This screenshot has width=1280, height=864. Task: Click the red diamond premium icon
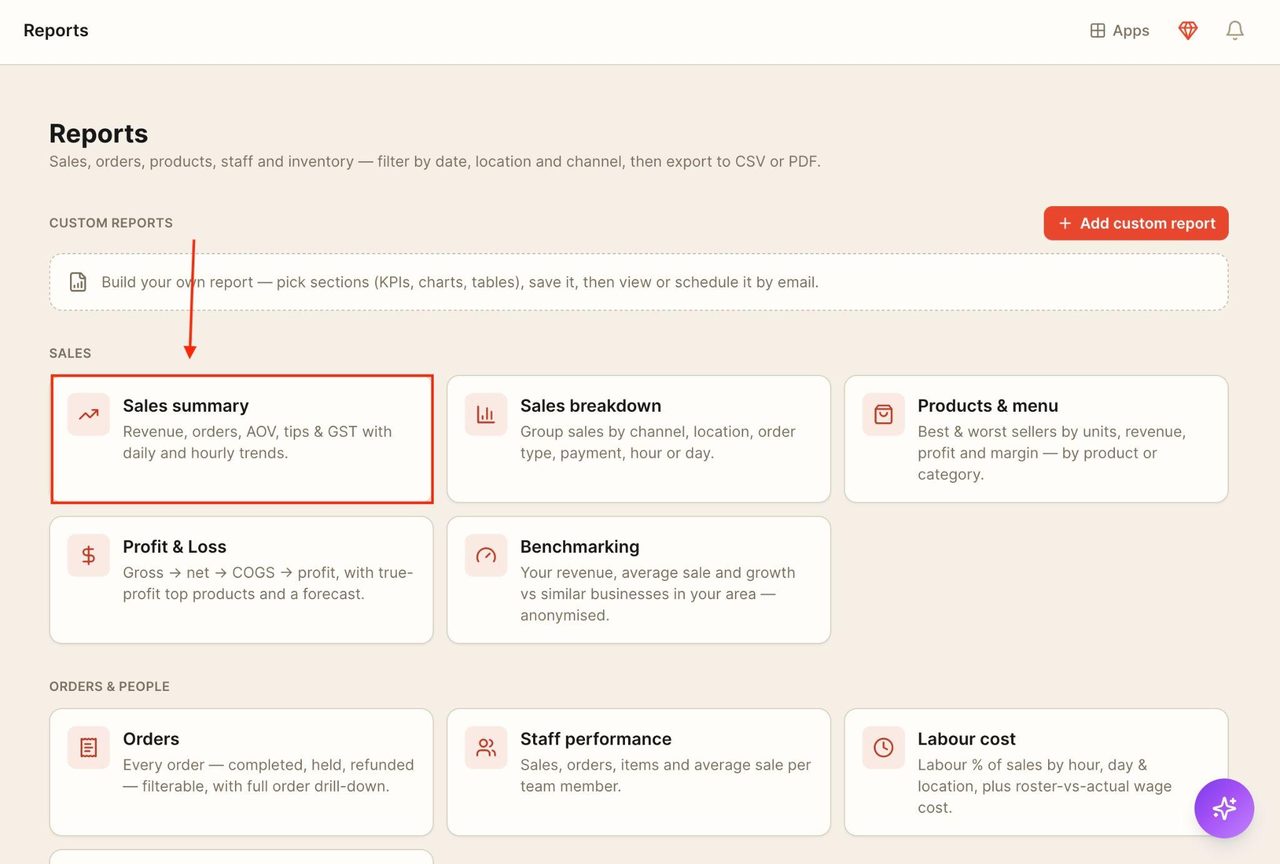point(1188,31)
